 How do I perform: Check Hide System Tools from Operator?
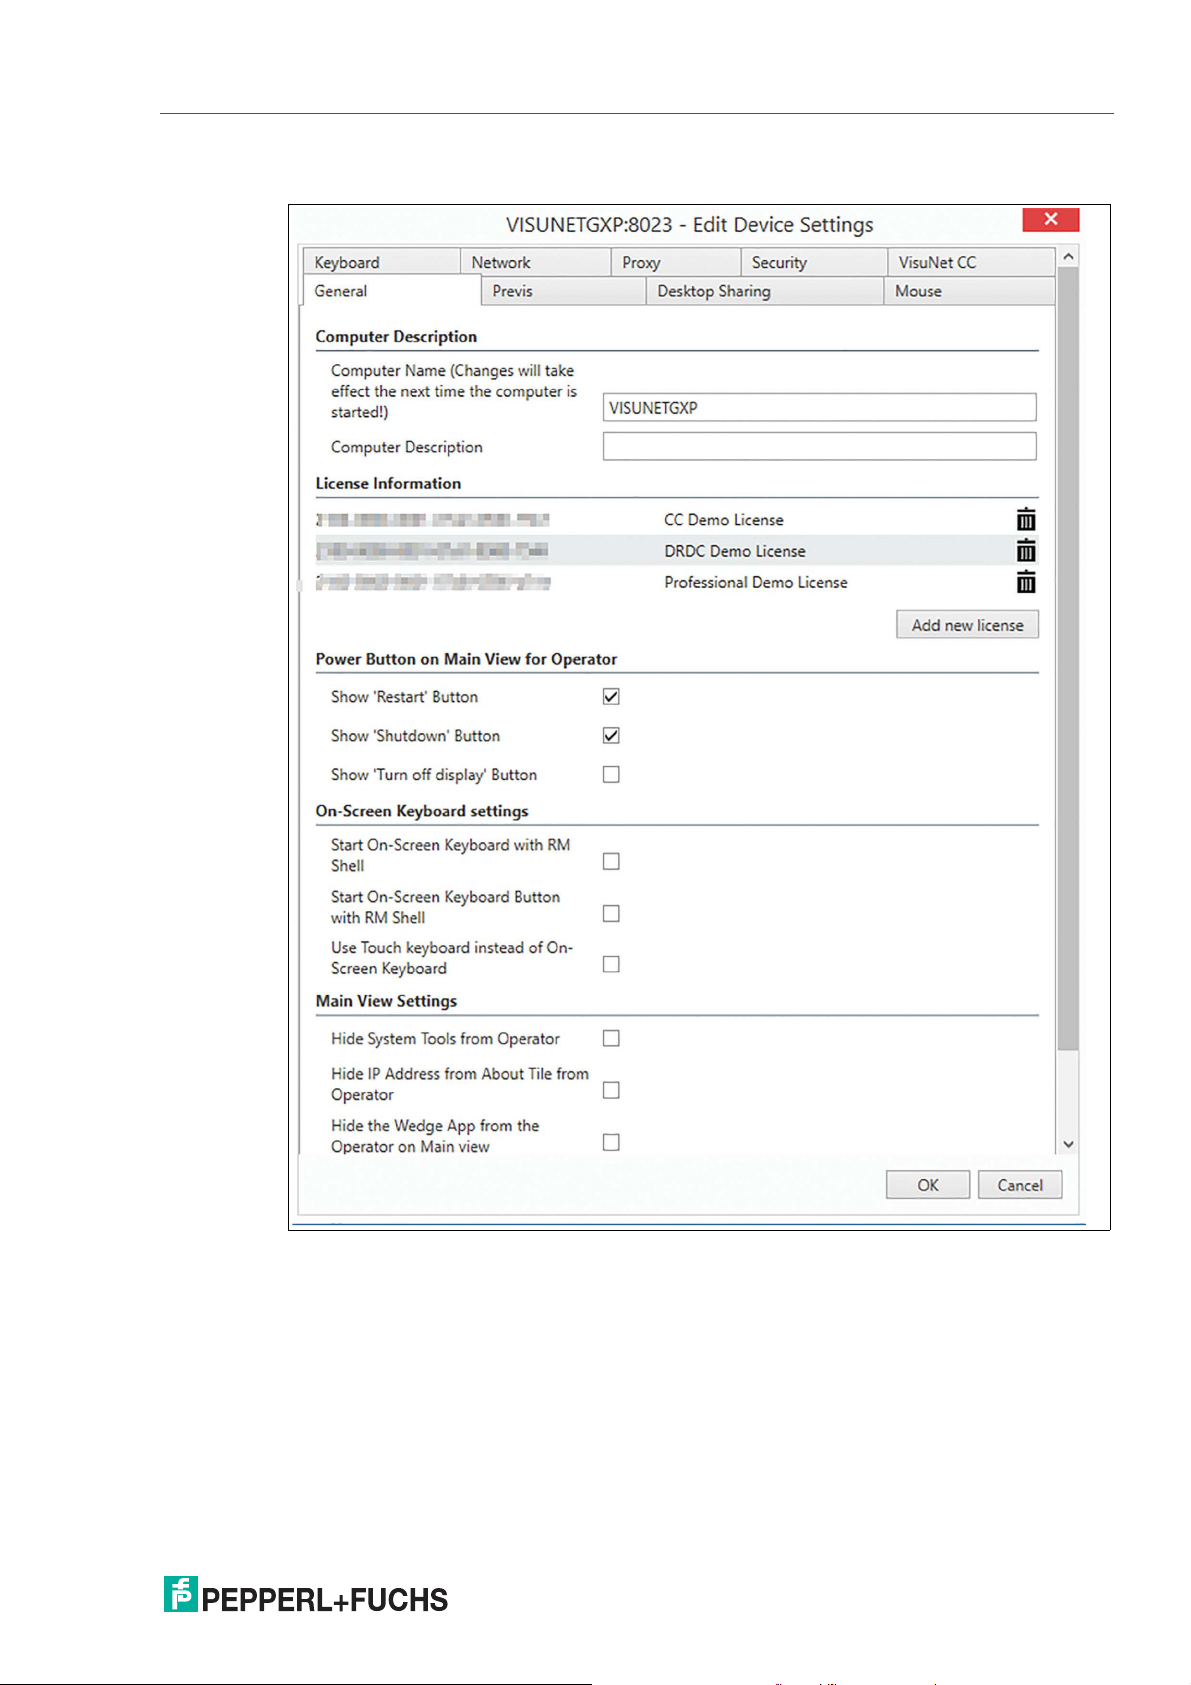click(611, 1038)
